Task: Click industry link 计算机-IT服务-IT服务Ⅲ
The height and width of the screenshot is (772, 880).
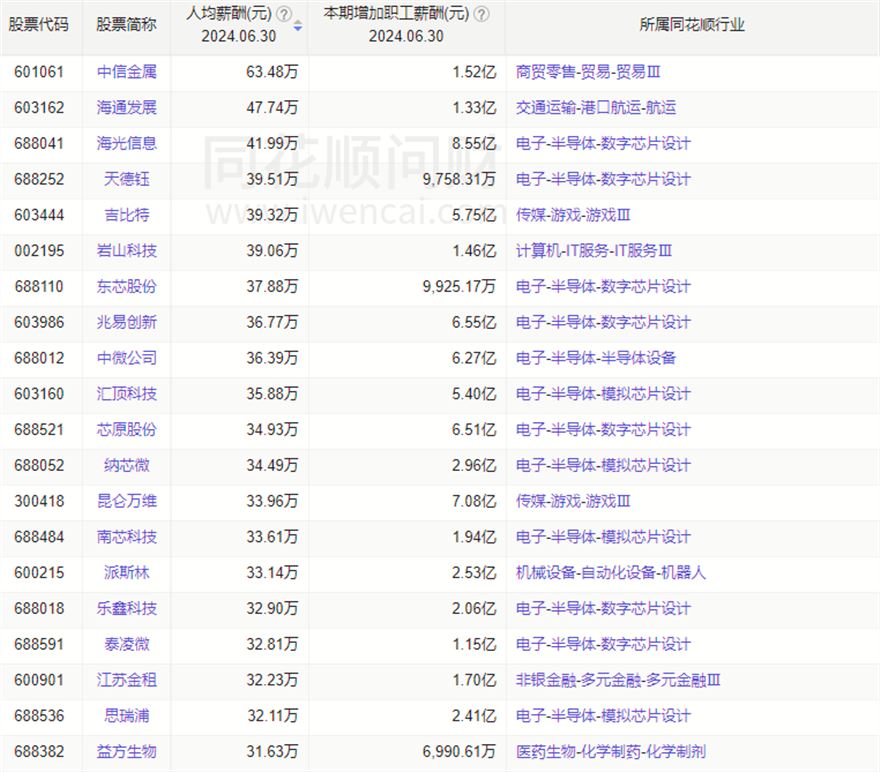Action: (x=594, y=251)
